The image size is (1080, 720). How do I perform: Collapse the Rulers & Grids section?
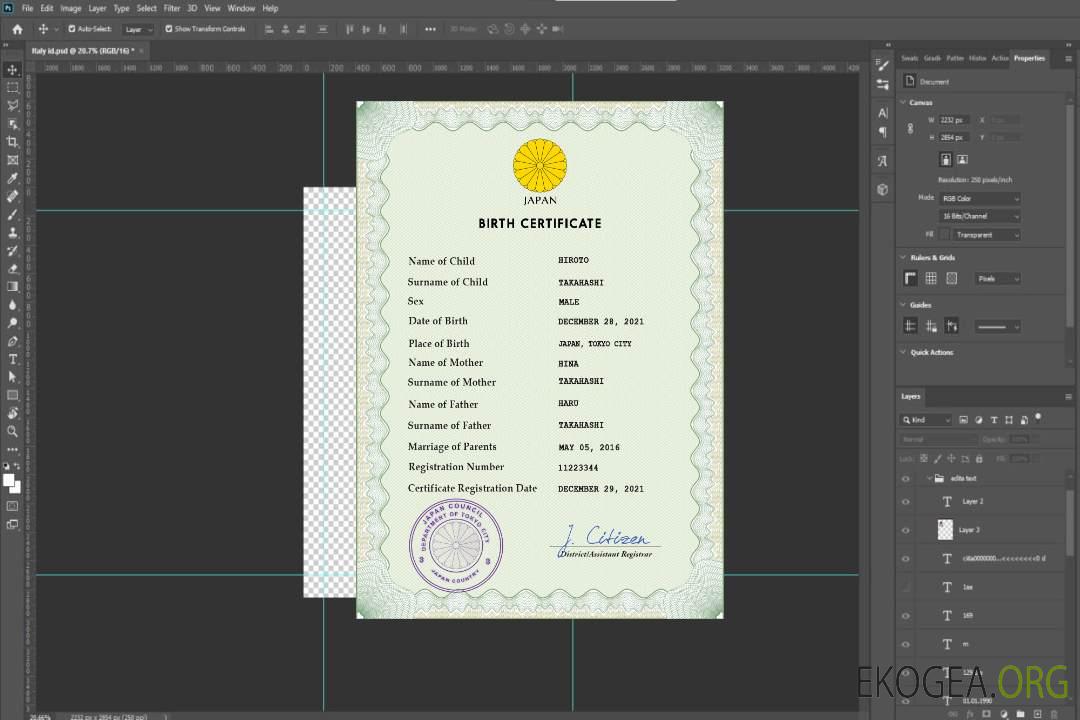pyautogui.click(x=903, y=258)
